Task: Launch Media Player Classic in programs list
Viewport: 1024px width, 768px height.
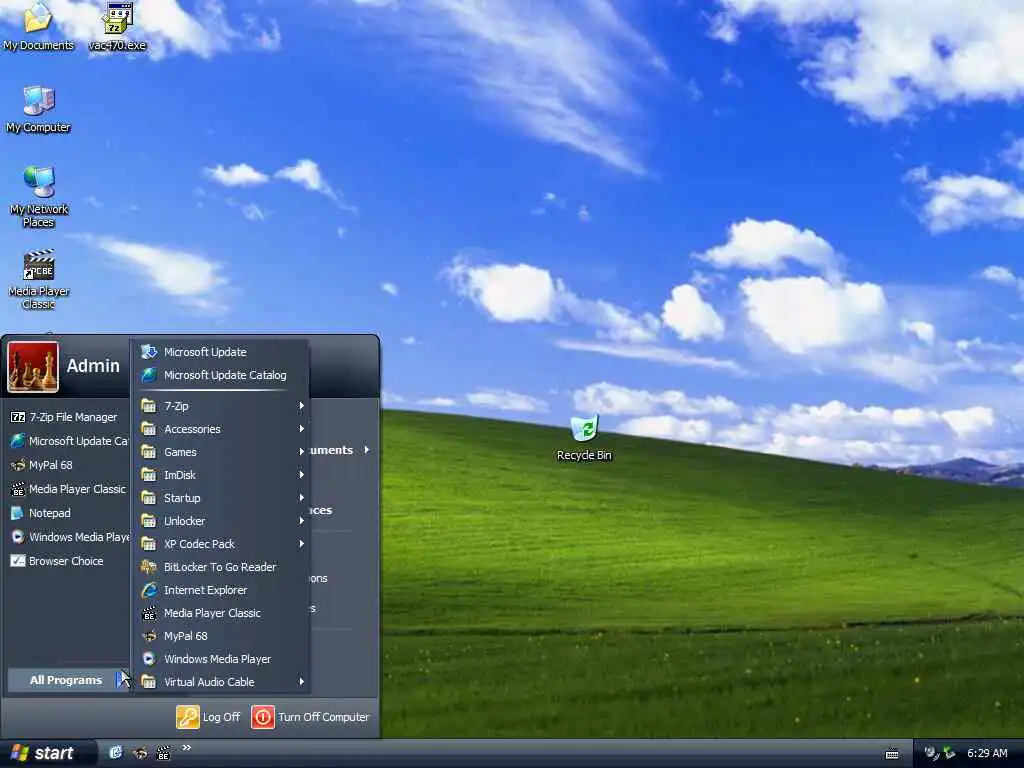Action: pyautogui.click(x=221, y=613)
